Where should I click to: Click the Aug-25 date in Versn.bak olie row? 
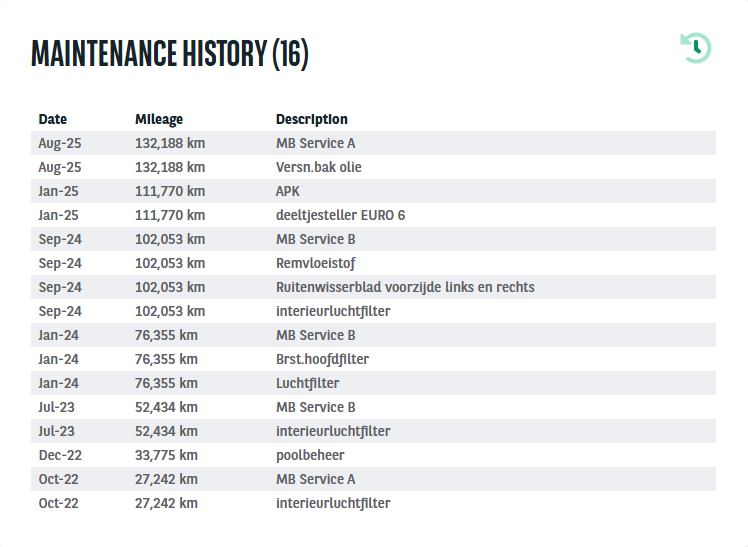pyautogui.click(x=60, y=167)
